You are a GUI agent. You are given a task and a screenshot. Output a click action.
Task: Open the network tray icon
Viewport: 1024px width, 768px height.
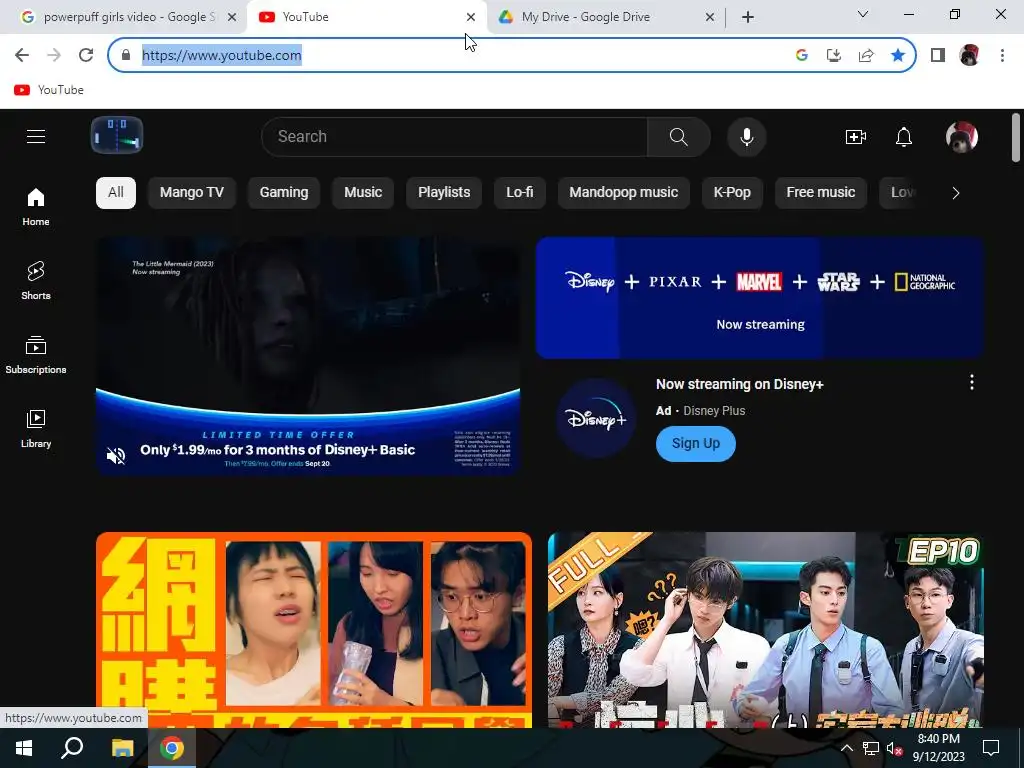pos(871,748)
